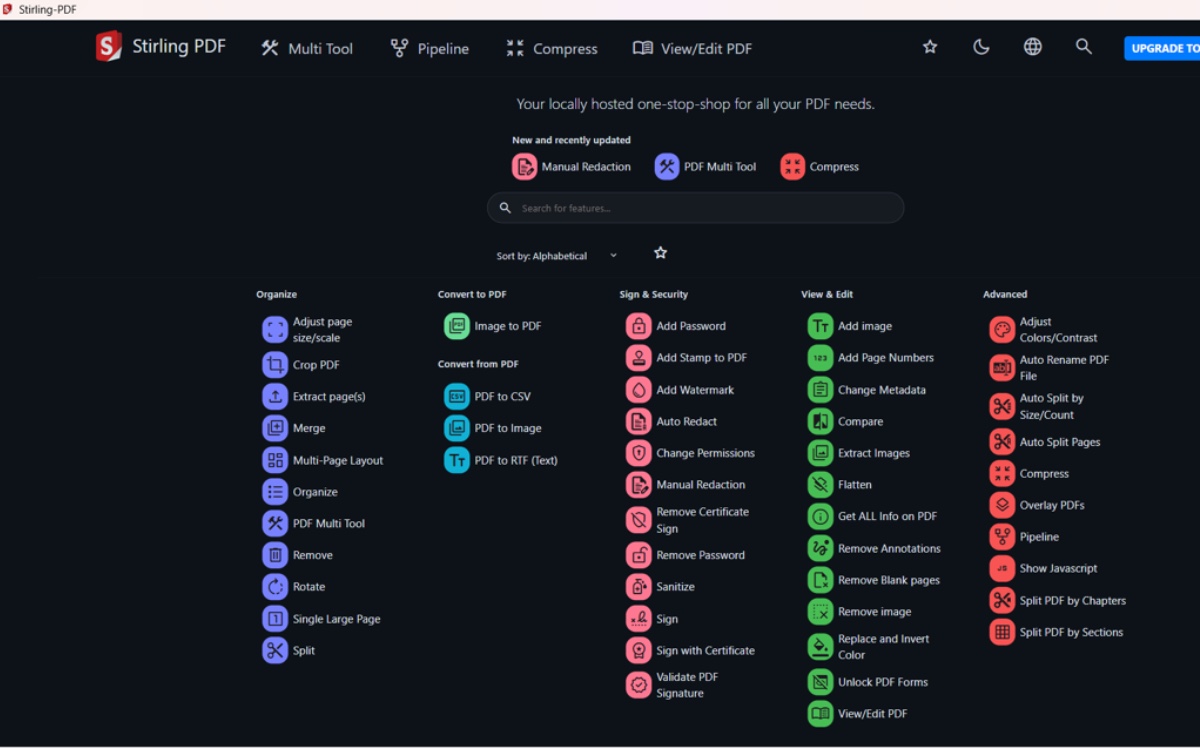Open the navbar search magnifier
1200x750 pixels.
(x=1083, y=47)
